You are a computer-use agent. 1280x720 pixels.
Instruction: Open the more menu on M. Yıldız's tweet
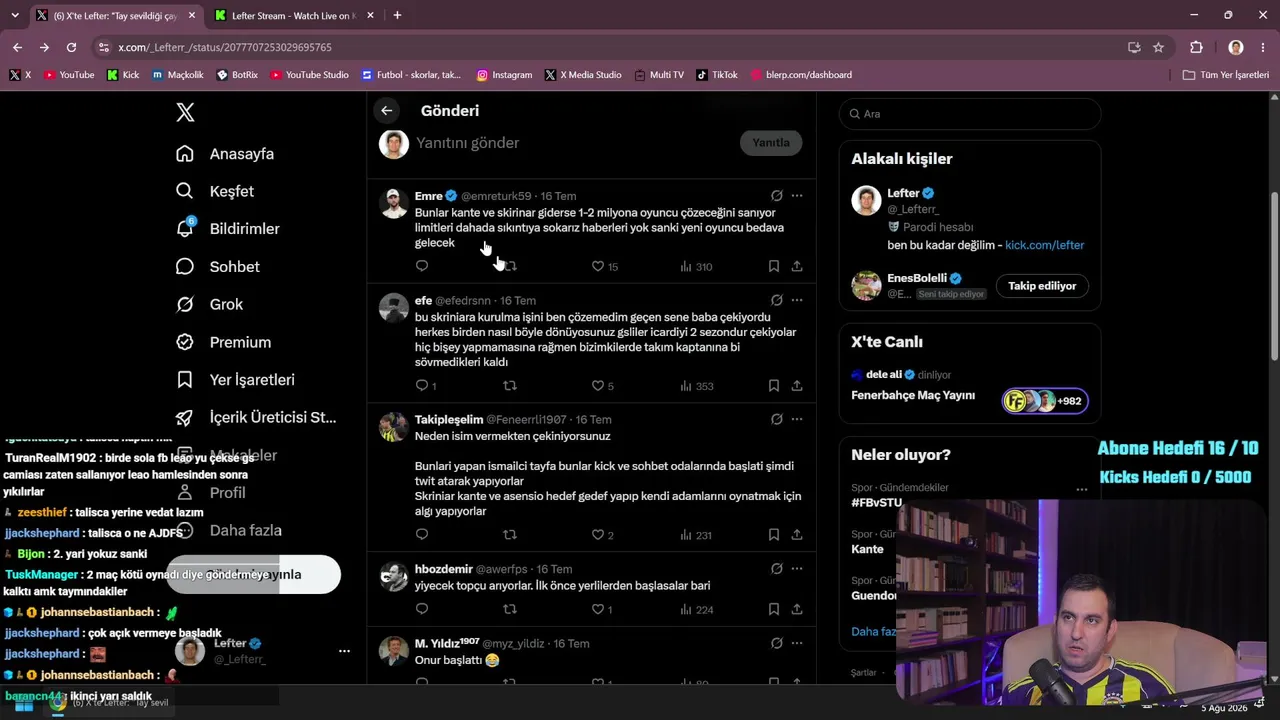[x=797, y=643]
